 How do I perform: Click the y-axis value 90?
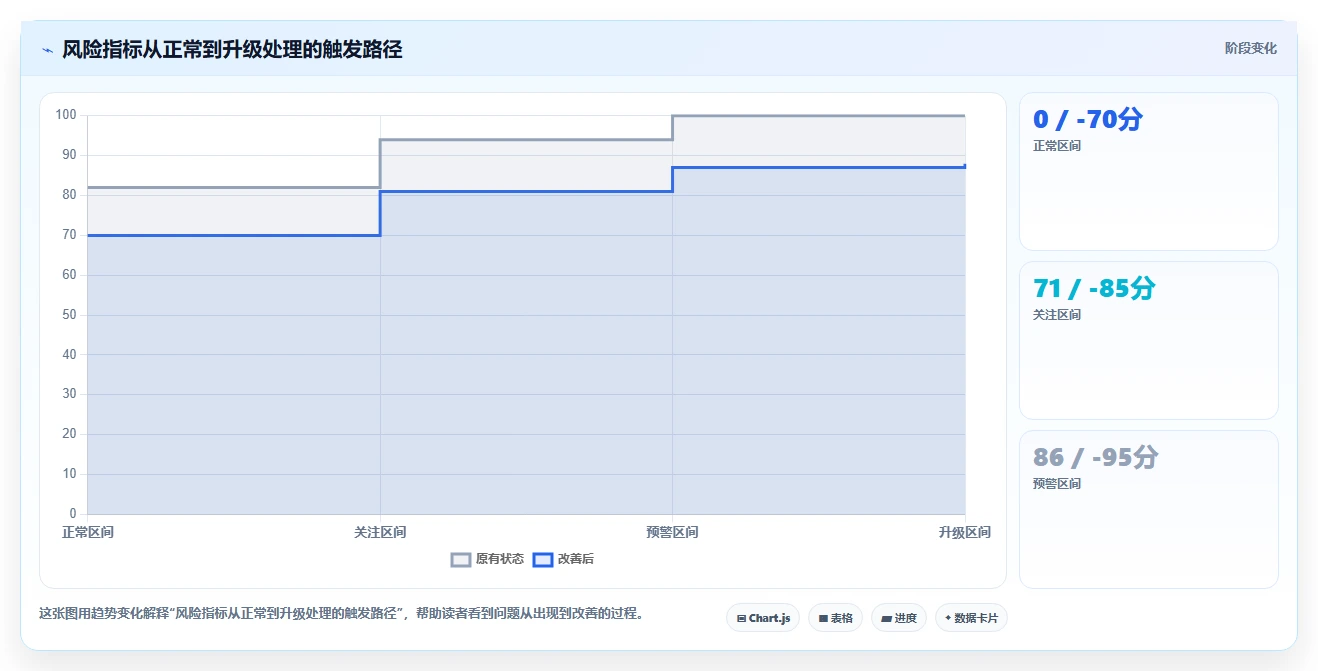[x=70, y=155]
